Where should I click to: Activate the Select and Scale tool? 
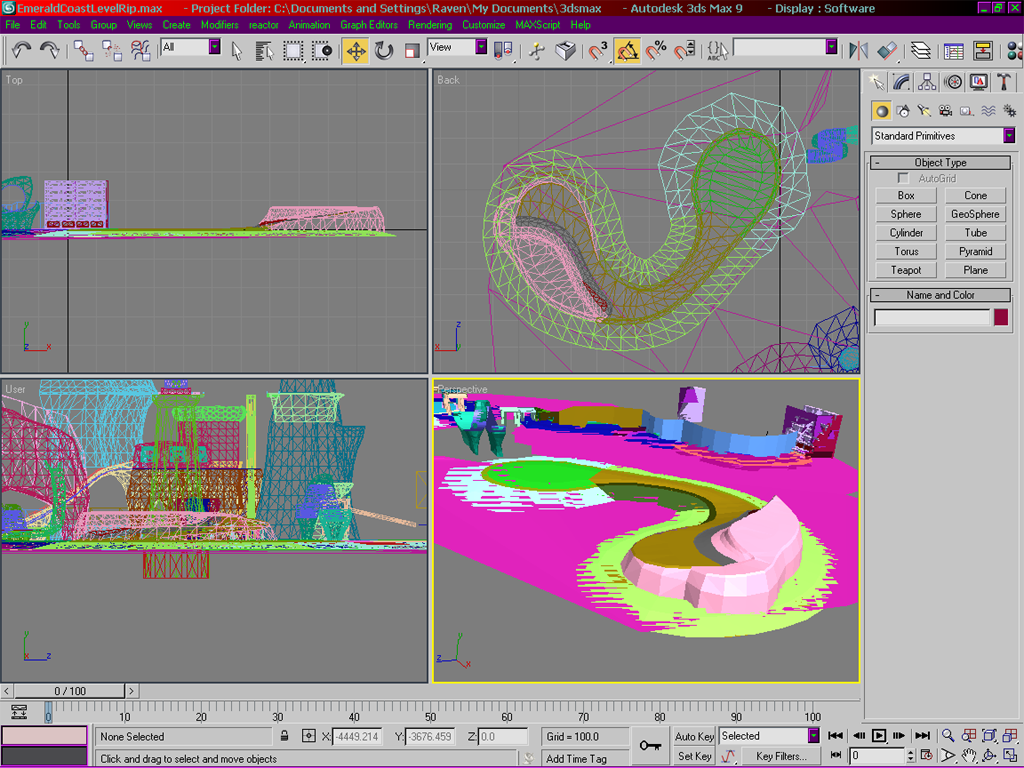coord(411,50)
